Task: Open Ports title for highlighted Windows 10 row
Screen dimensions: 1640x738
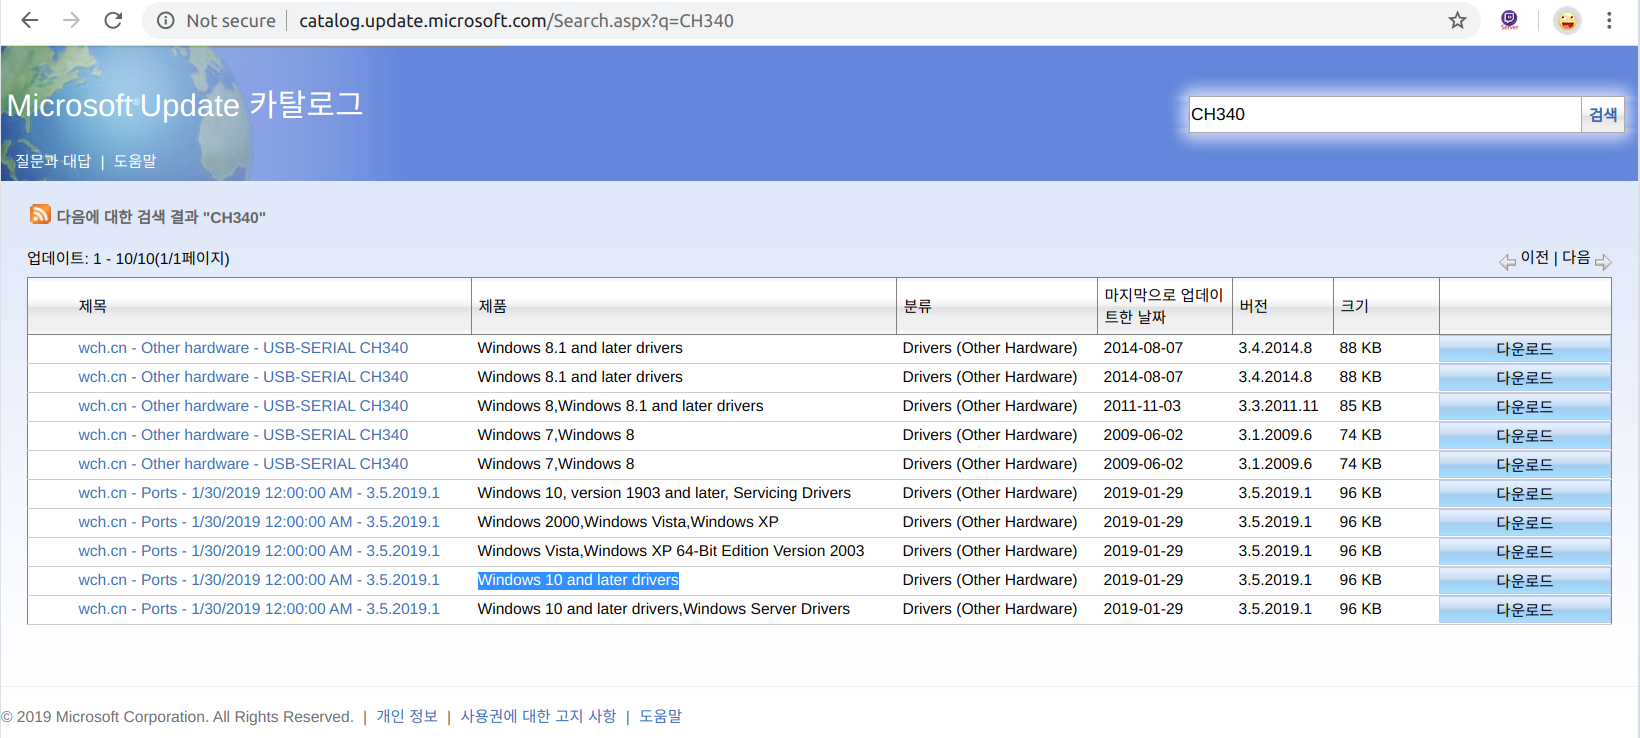Action: click(x=259, y=580)
